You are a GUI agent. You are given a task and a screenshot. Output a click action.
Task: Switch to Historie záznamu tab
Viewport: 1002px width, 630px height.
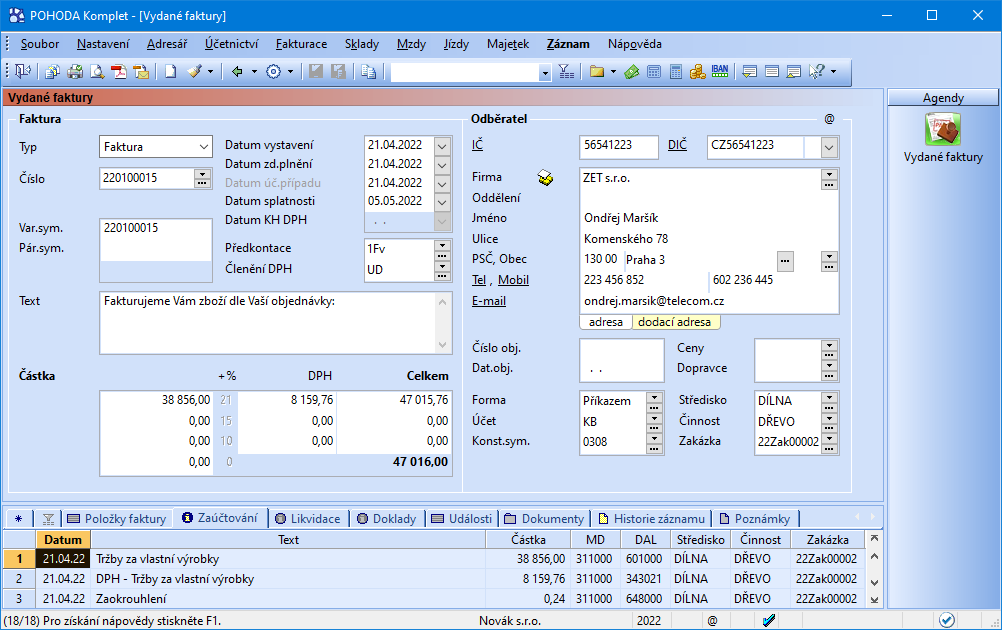(652, 519)
